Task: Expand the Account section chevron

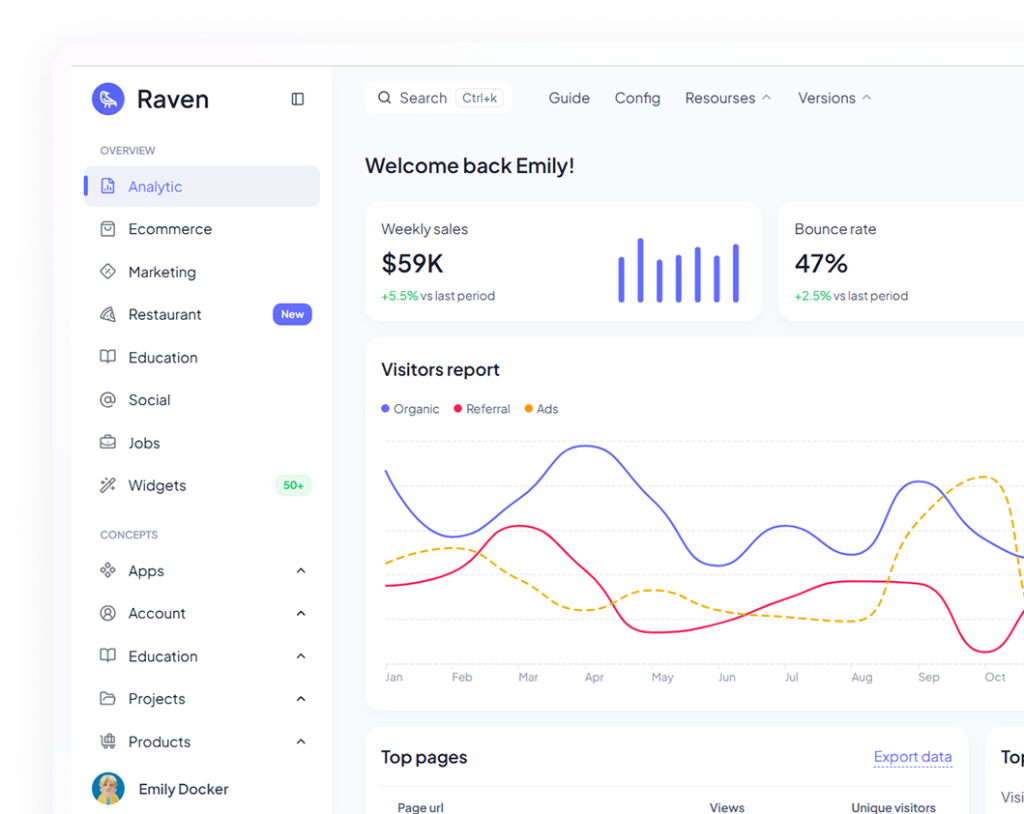Action: pos(301,613)
